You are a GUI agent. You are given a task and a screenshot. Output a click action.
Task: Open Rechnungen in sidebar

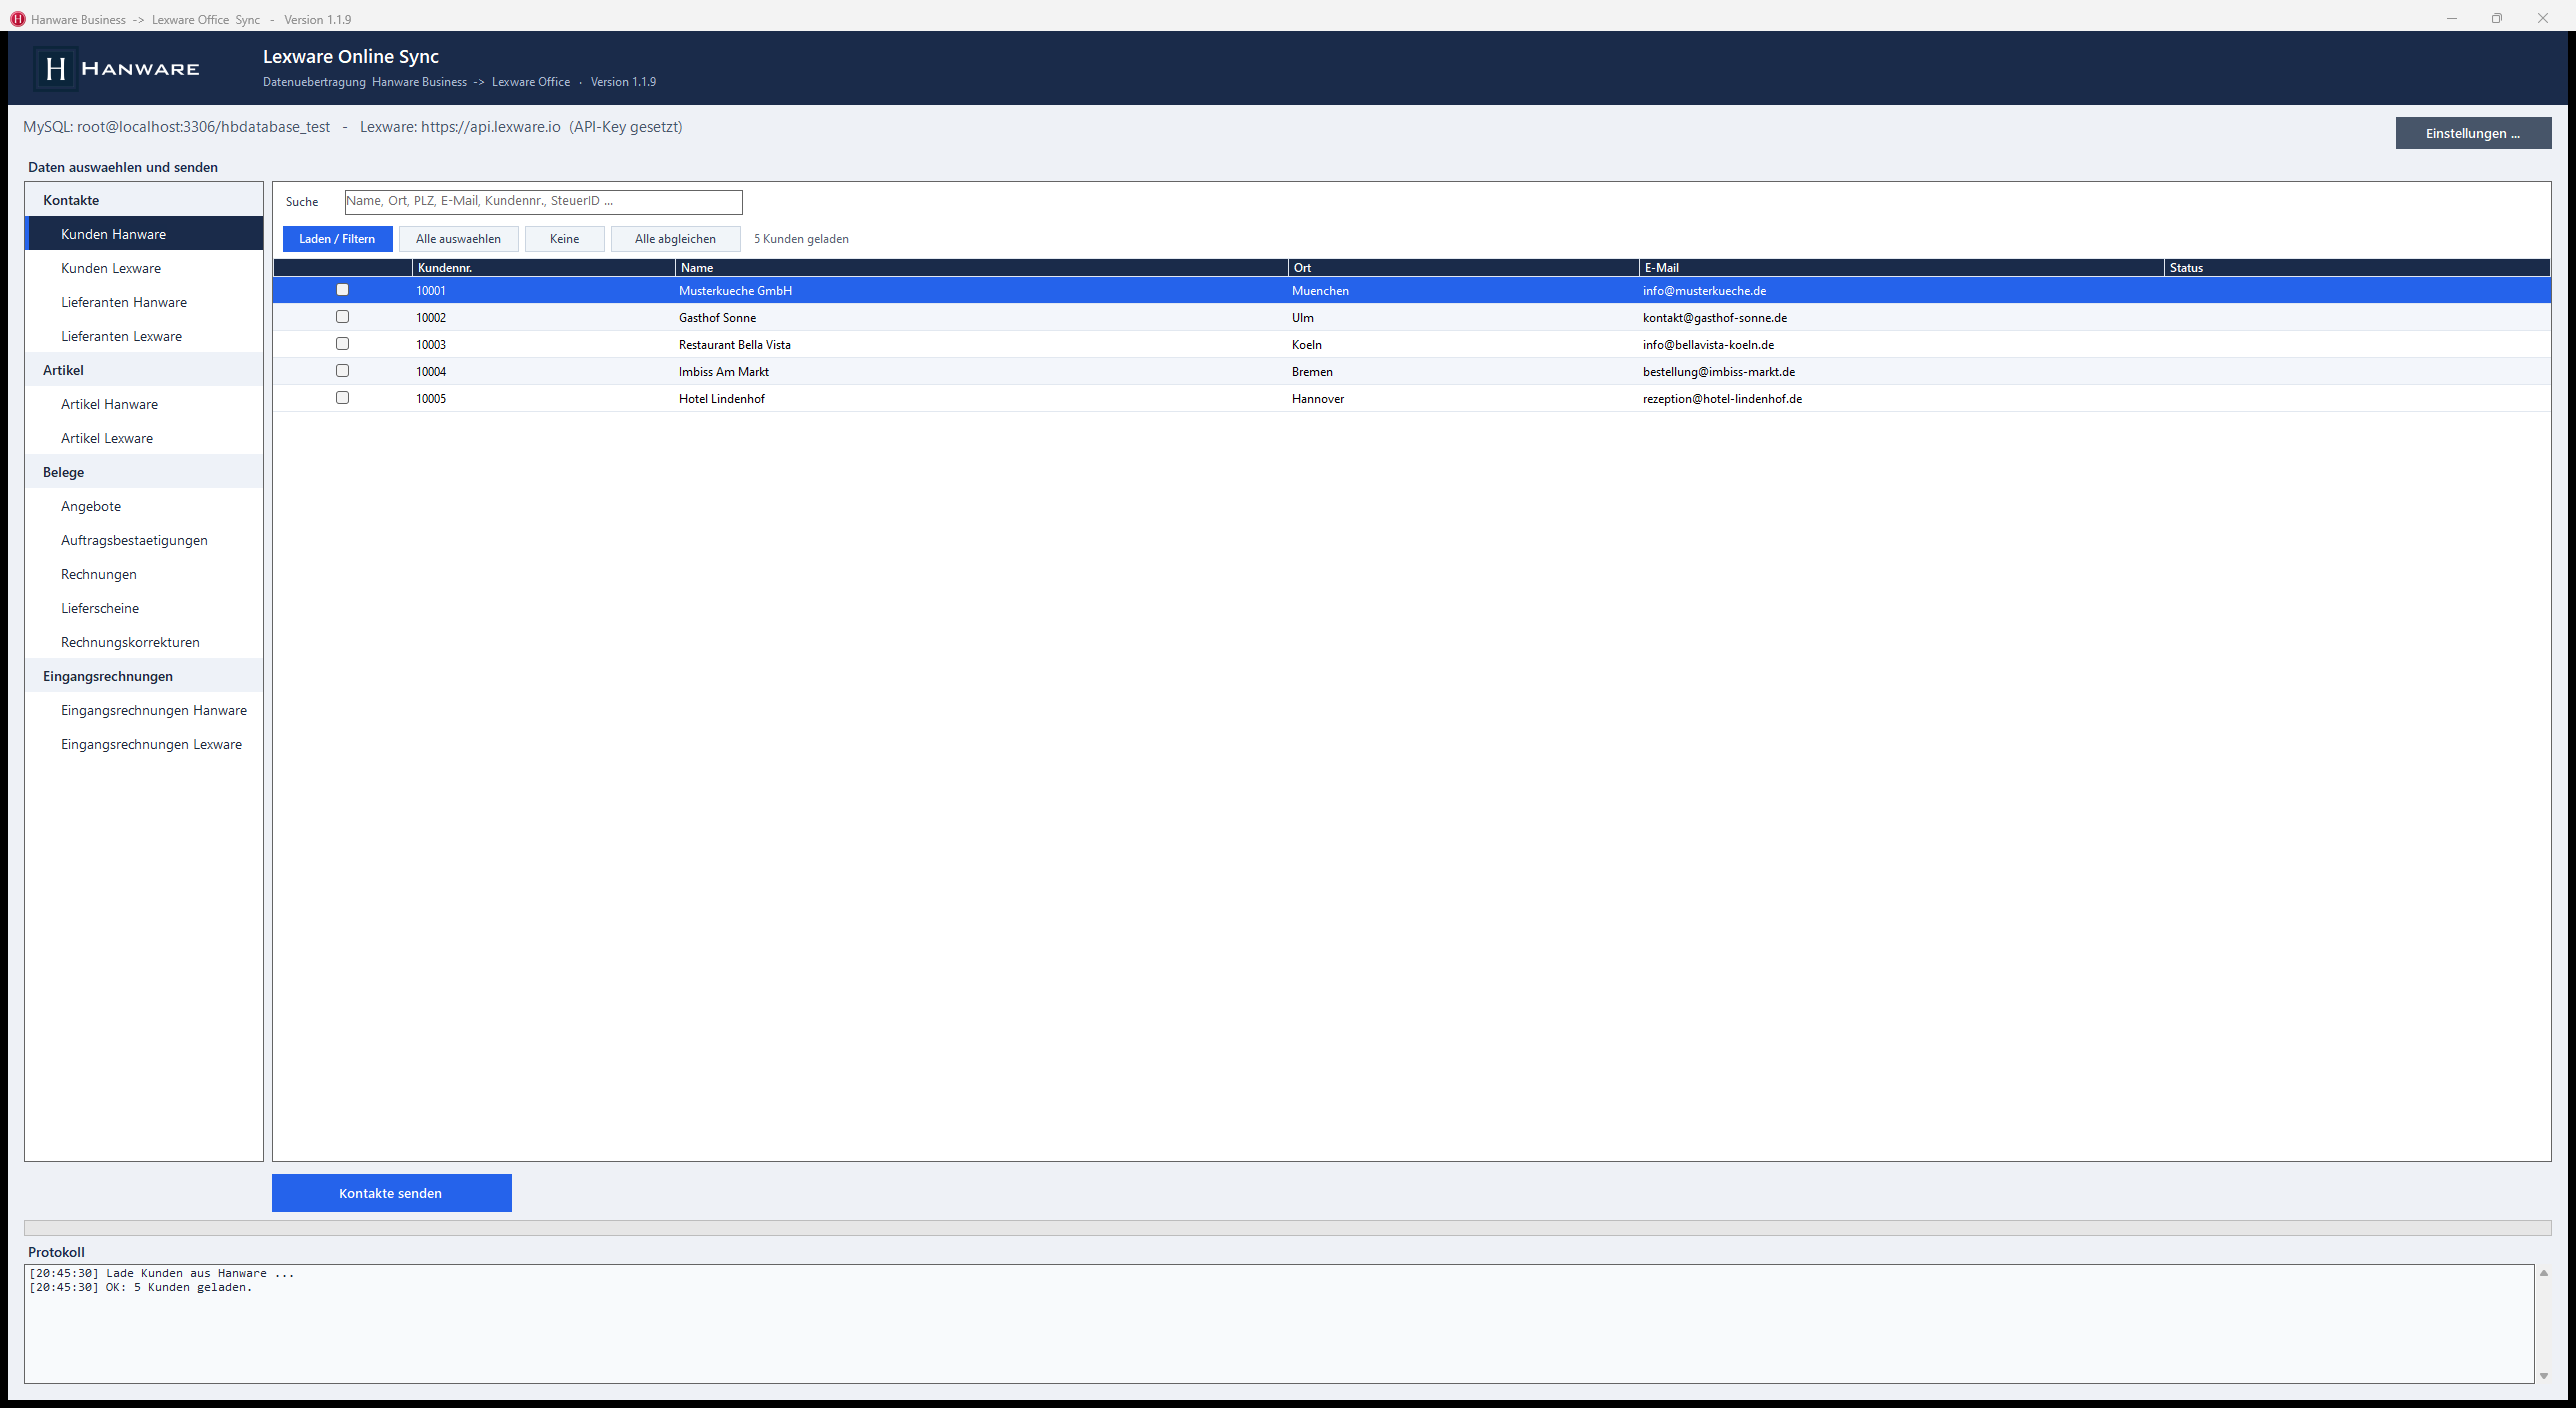[x=144, y=574]
